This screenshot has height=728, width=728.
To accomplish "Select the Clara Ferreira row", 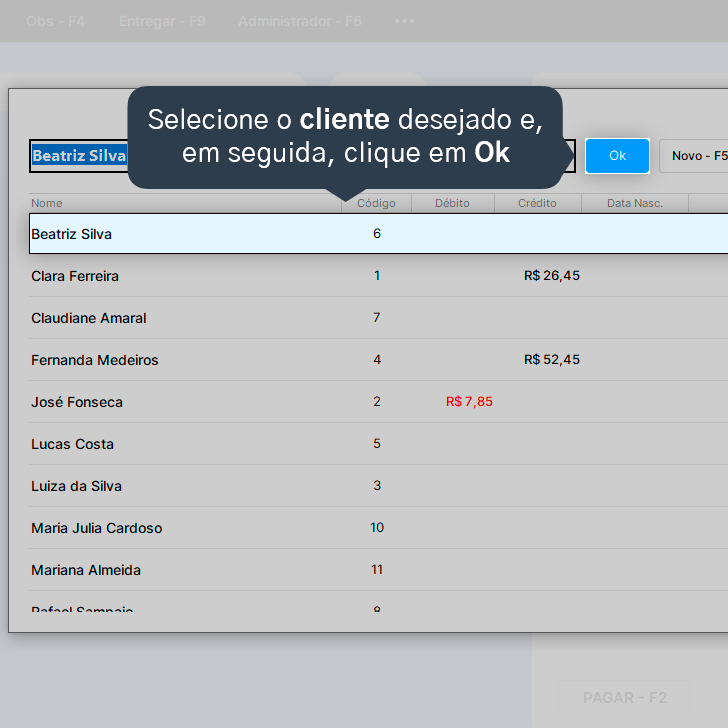I will click(378, 276).
